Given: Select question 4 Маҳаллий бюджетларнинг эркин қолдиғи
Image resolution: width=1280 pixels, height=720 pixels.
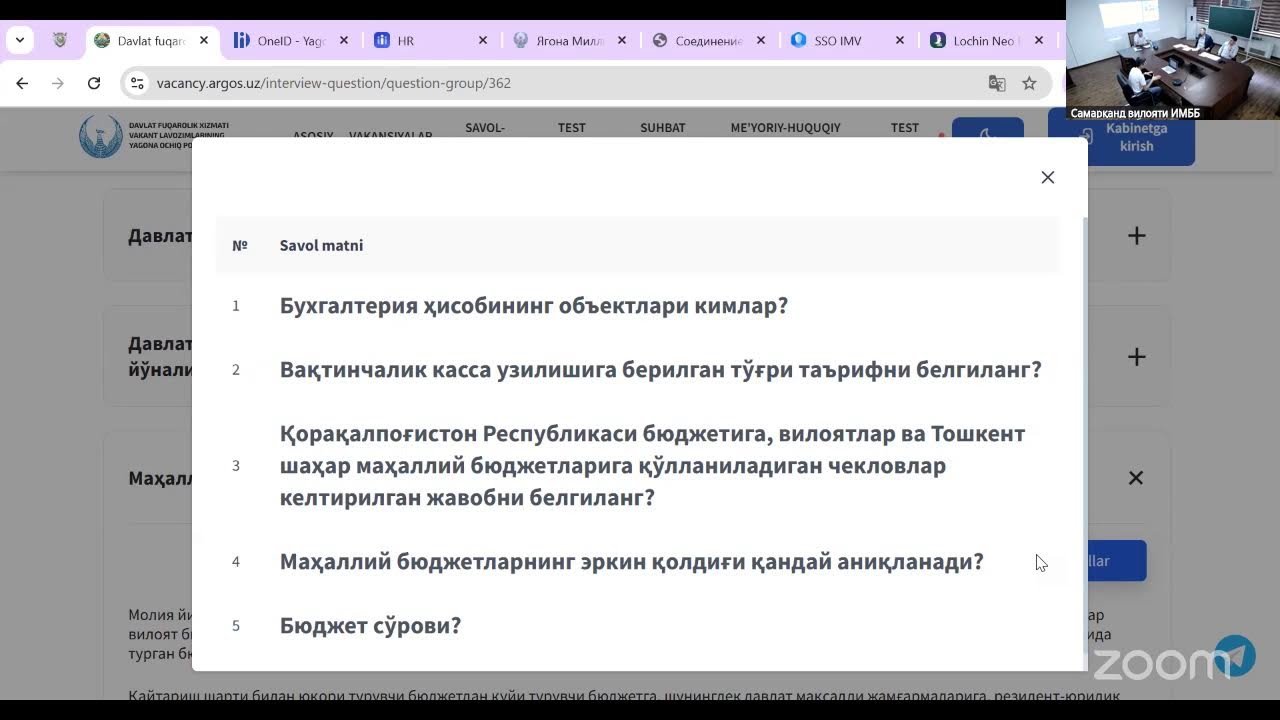Looking at the screenshot, I should 632,562.
